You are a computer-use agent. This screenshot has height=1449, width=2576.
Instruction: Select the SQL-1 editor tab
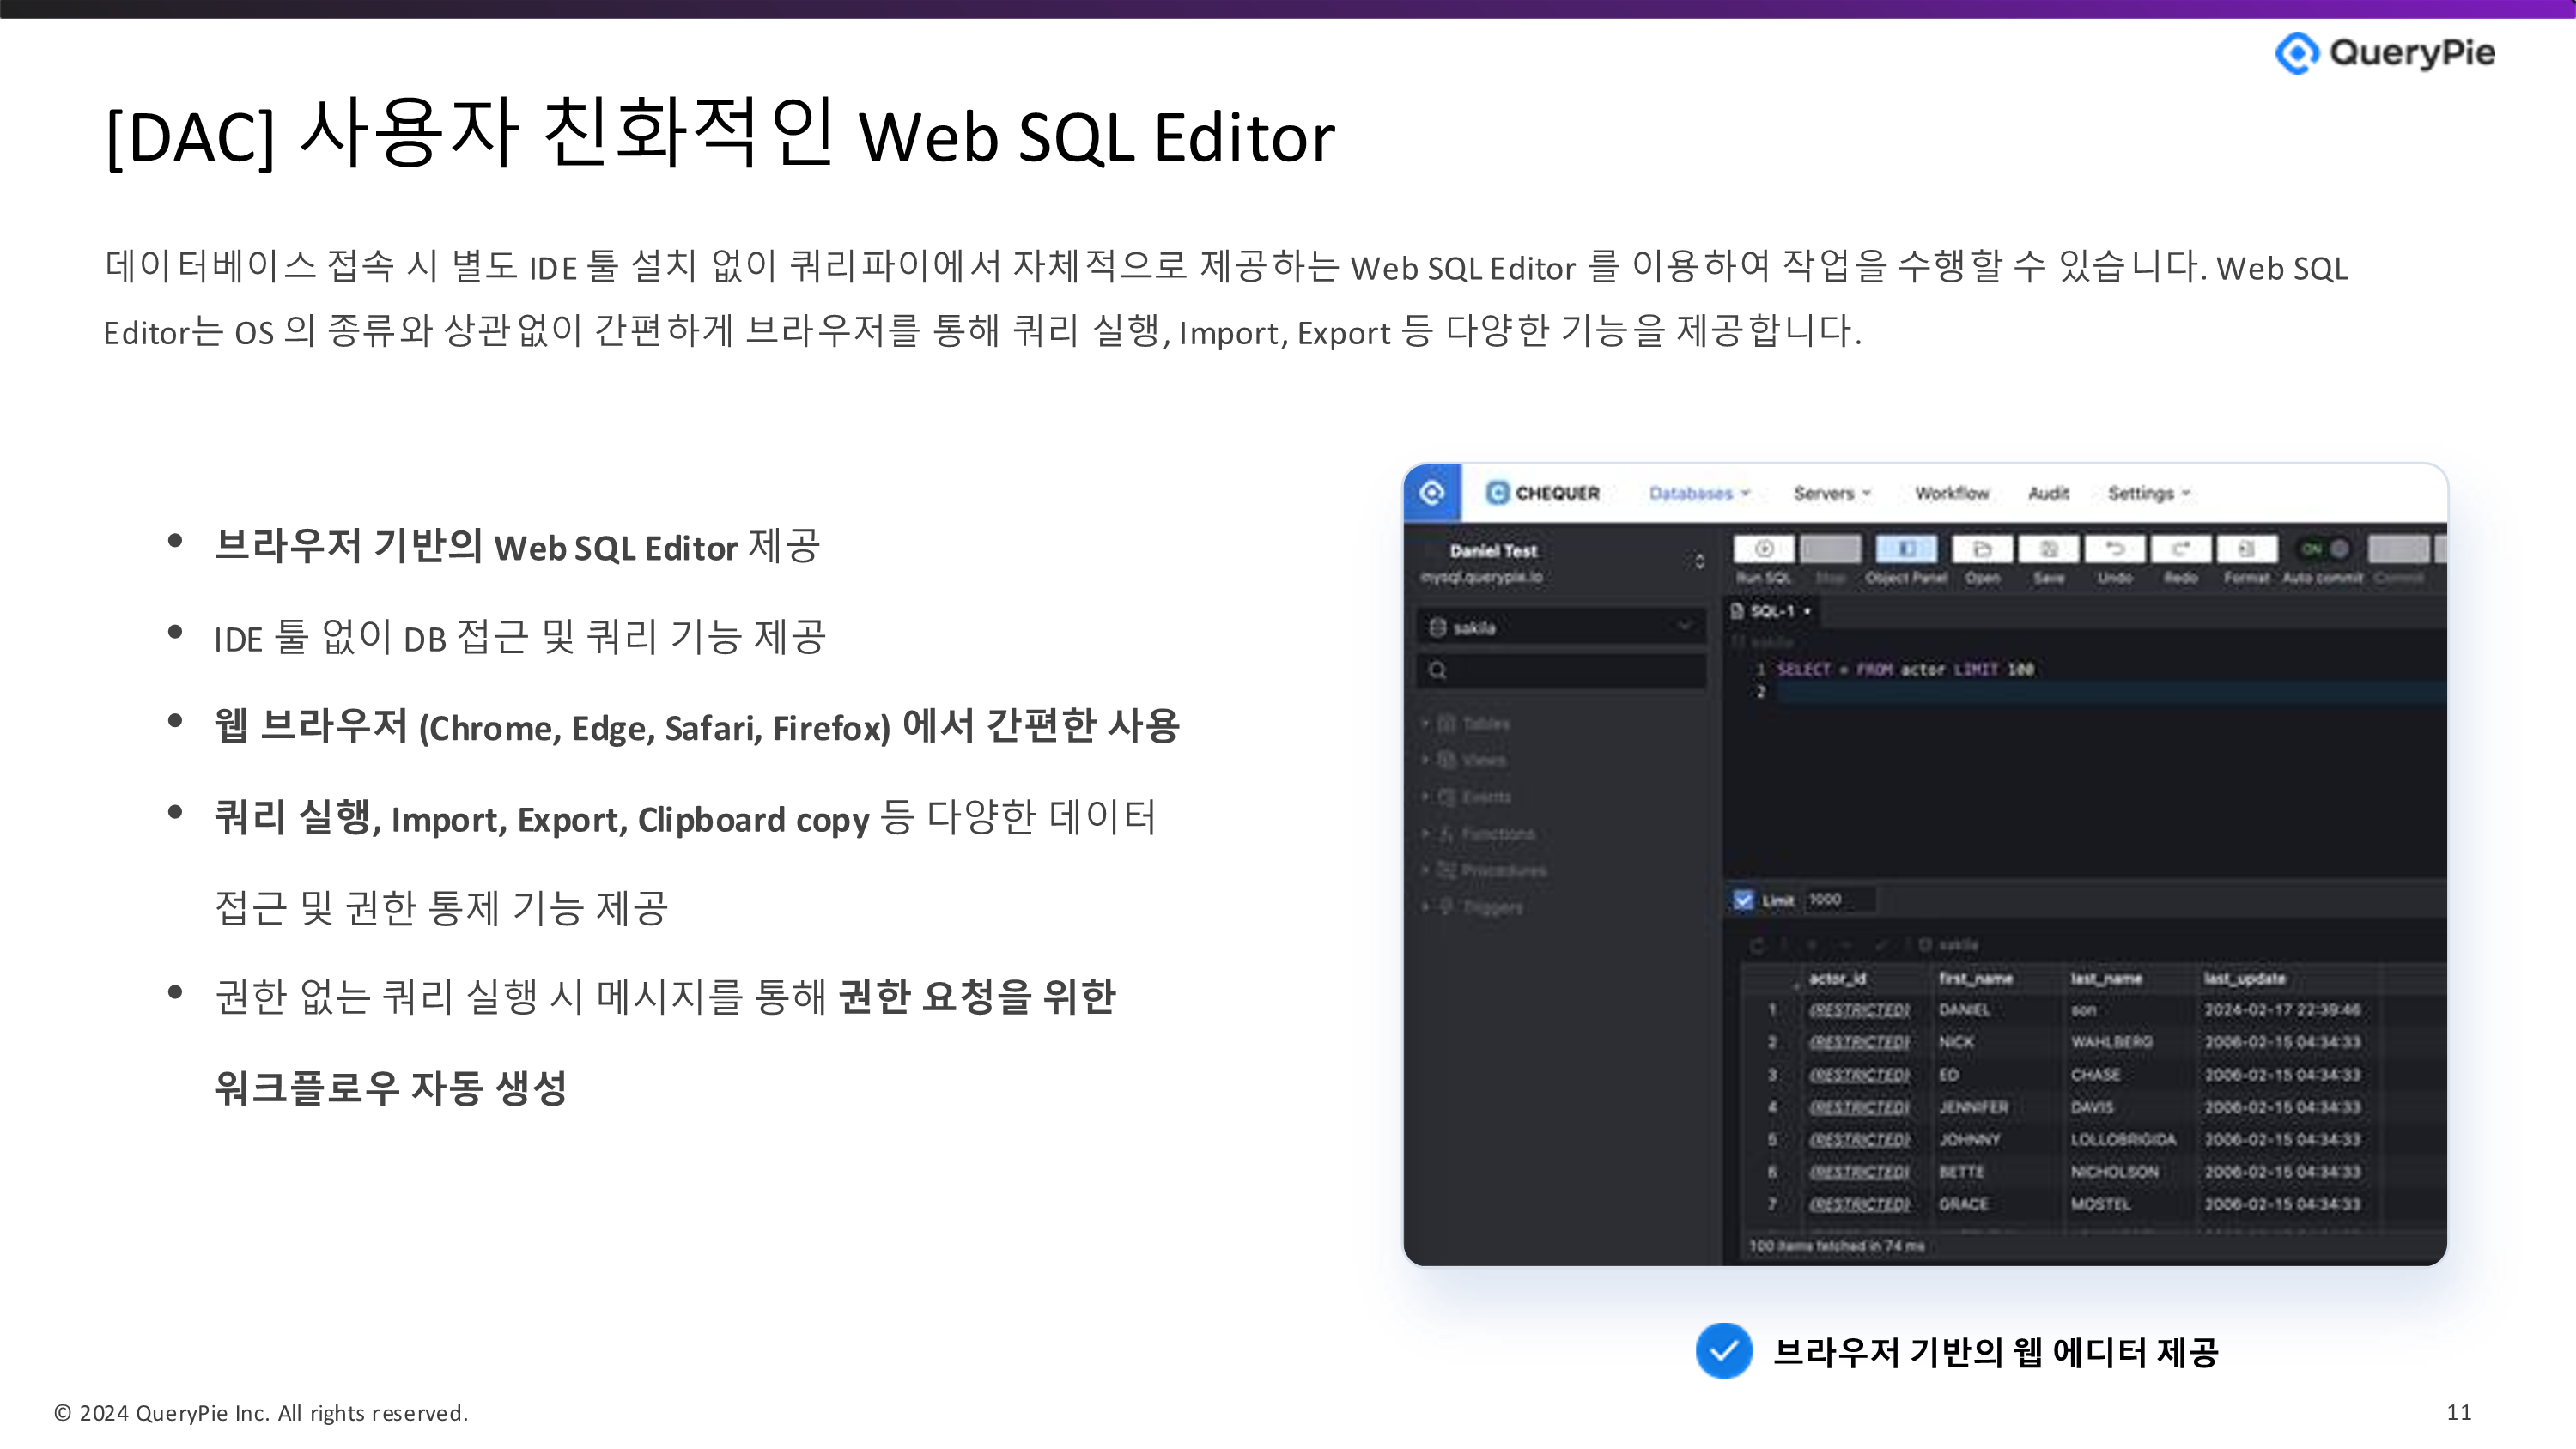pyautogui.click(x=1772, y=611)
